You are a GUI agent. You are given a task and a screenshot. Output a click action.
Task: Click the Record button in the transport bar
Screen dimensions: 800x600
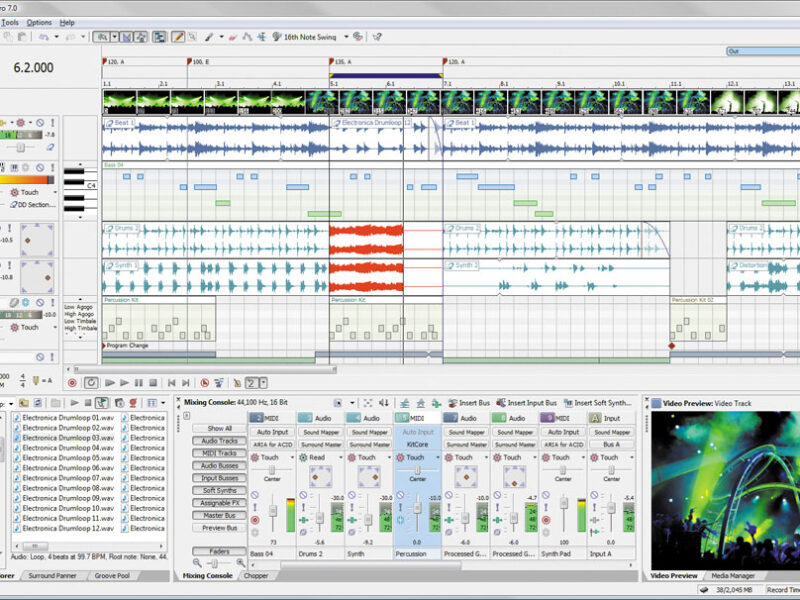coord(72,382)
